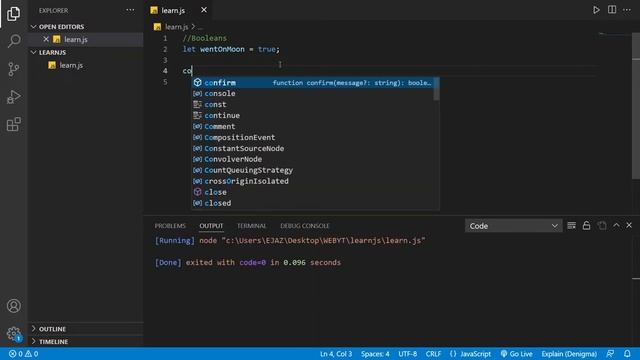640x360 pixels.
Task: Select the console suggestion
Action: click(x=313, y=93)
